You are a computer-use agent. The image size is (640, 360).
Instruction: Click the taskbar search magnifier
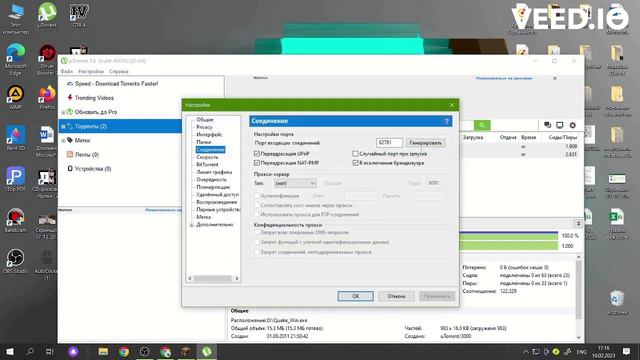pyautogui.click(x=30, y=351)
